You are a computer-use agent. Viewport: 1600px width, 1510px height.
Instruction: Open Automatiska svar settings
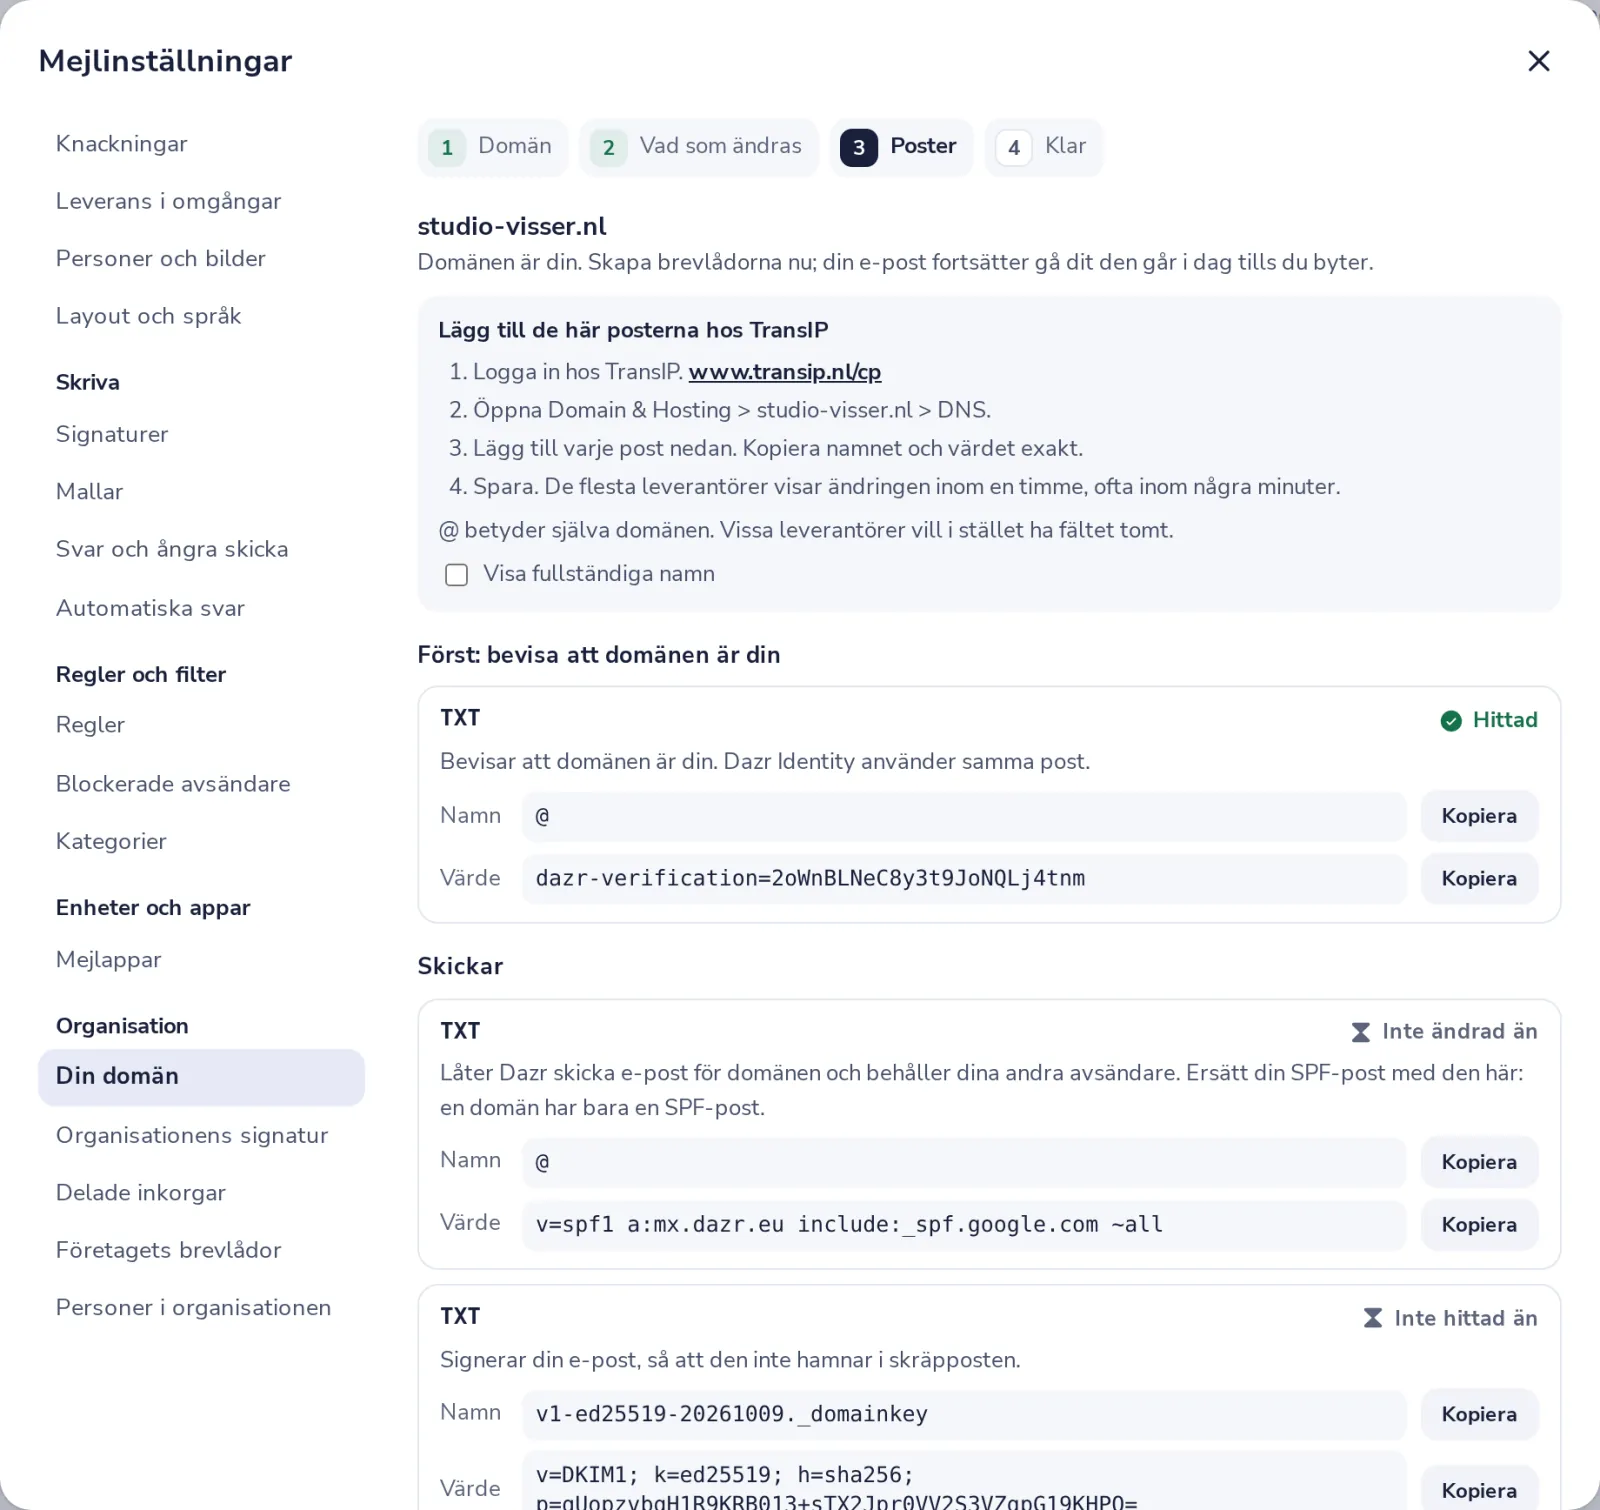click(x=201, y=608)
